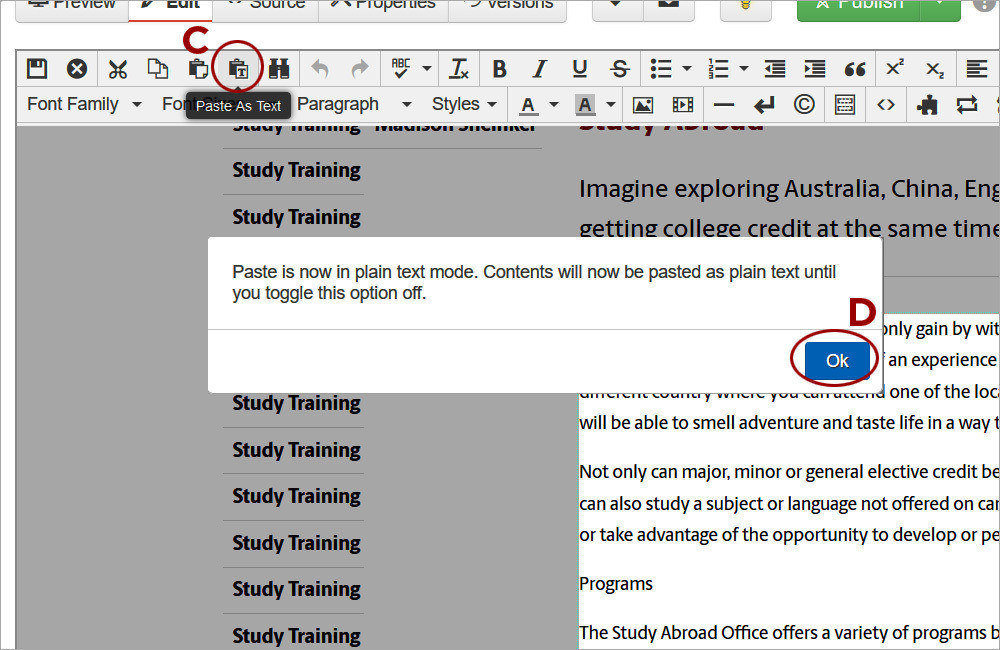Screen dimensions: 1000x650
Task: Expand the Styles dropdown
Action: tap(464, 104)
